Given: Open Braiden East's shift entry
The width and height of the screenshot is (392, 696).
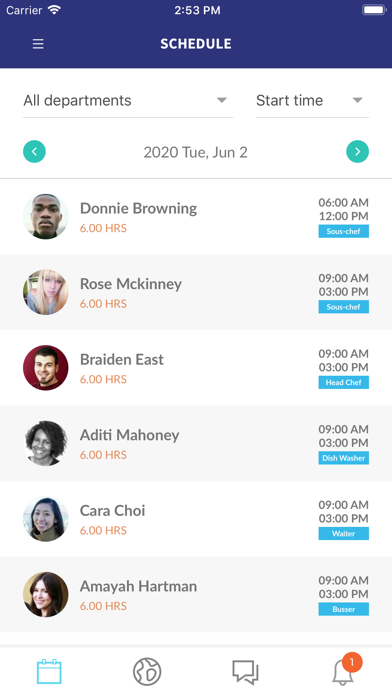Looking at the screenshot, I should 196,368.
